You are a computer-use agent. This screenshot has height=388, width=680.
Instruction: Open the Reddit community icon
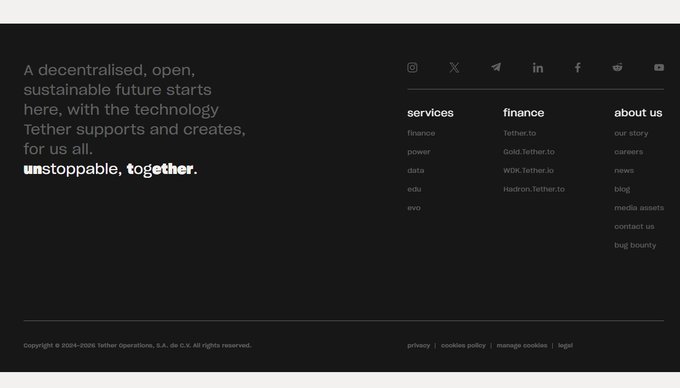click(617, 67)
